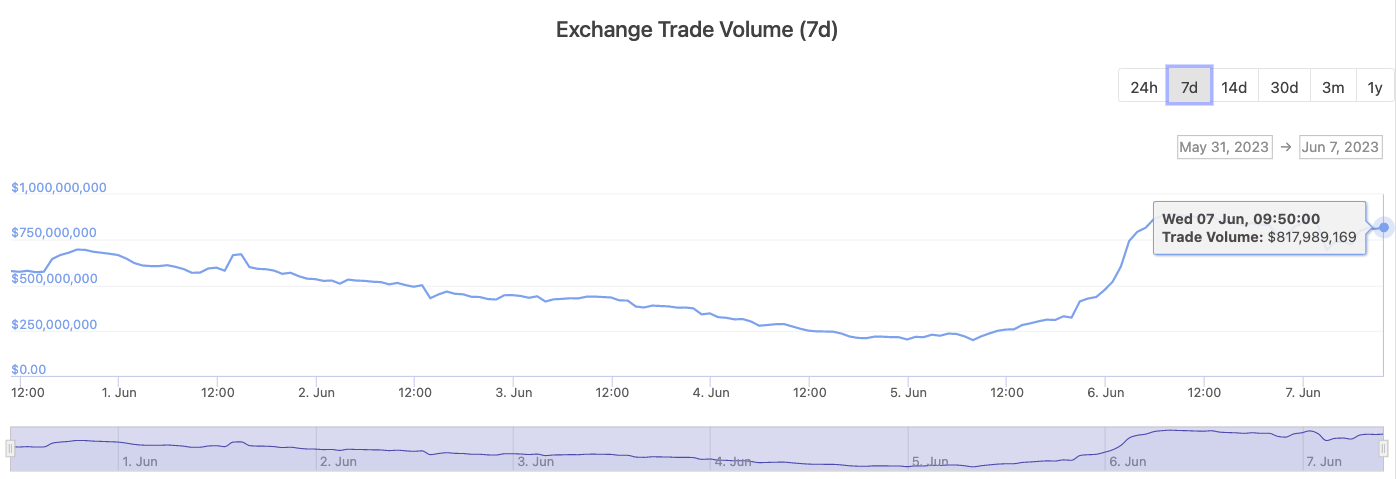The image size is (1396, 479).
Task: Click the Exchange Trade Volume (7d) title
Action: point(697,30)
